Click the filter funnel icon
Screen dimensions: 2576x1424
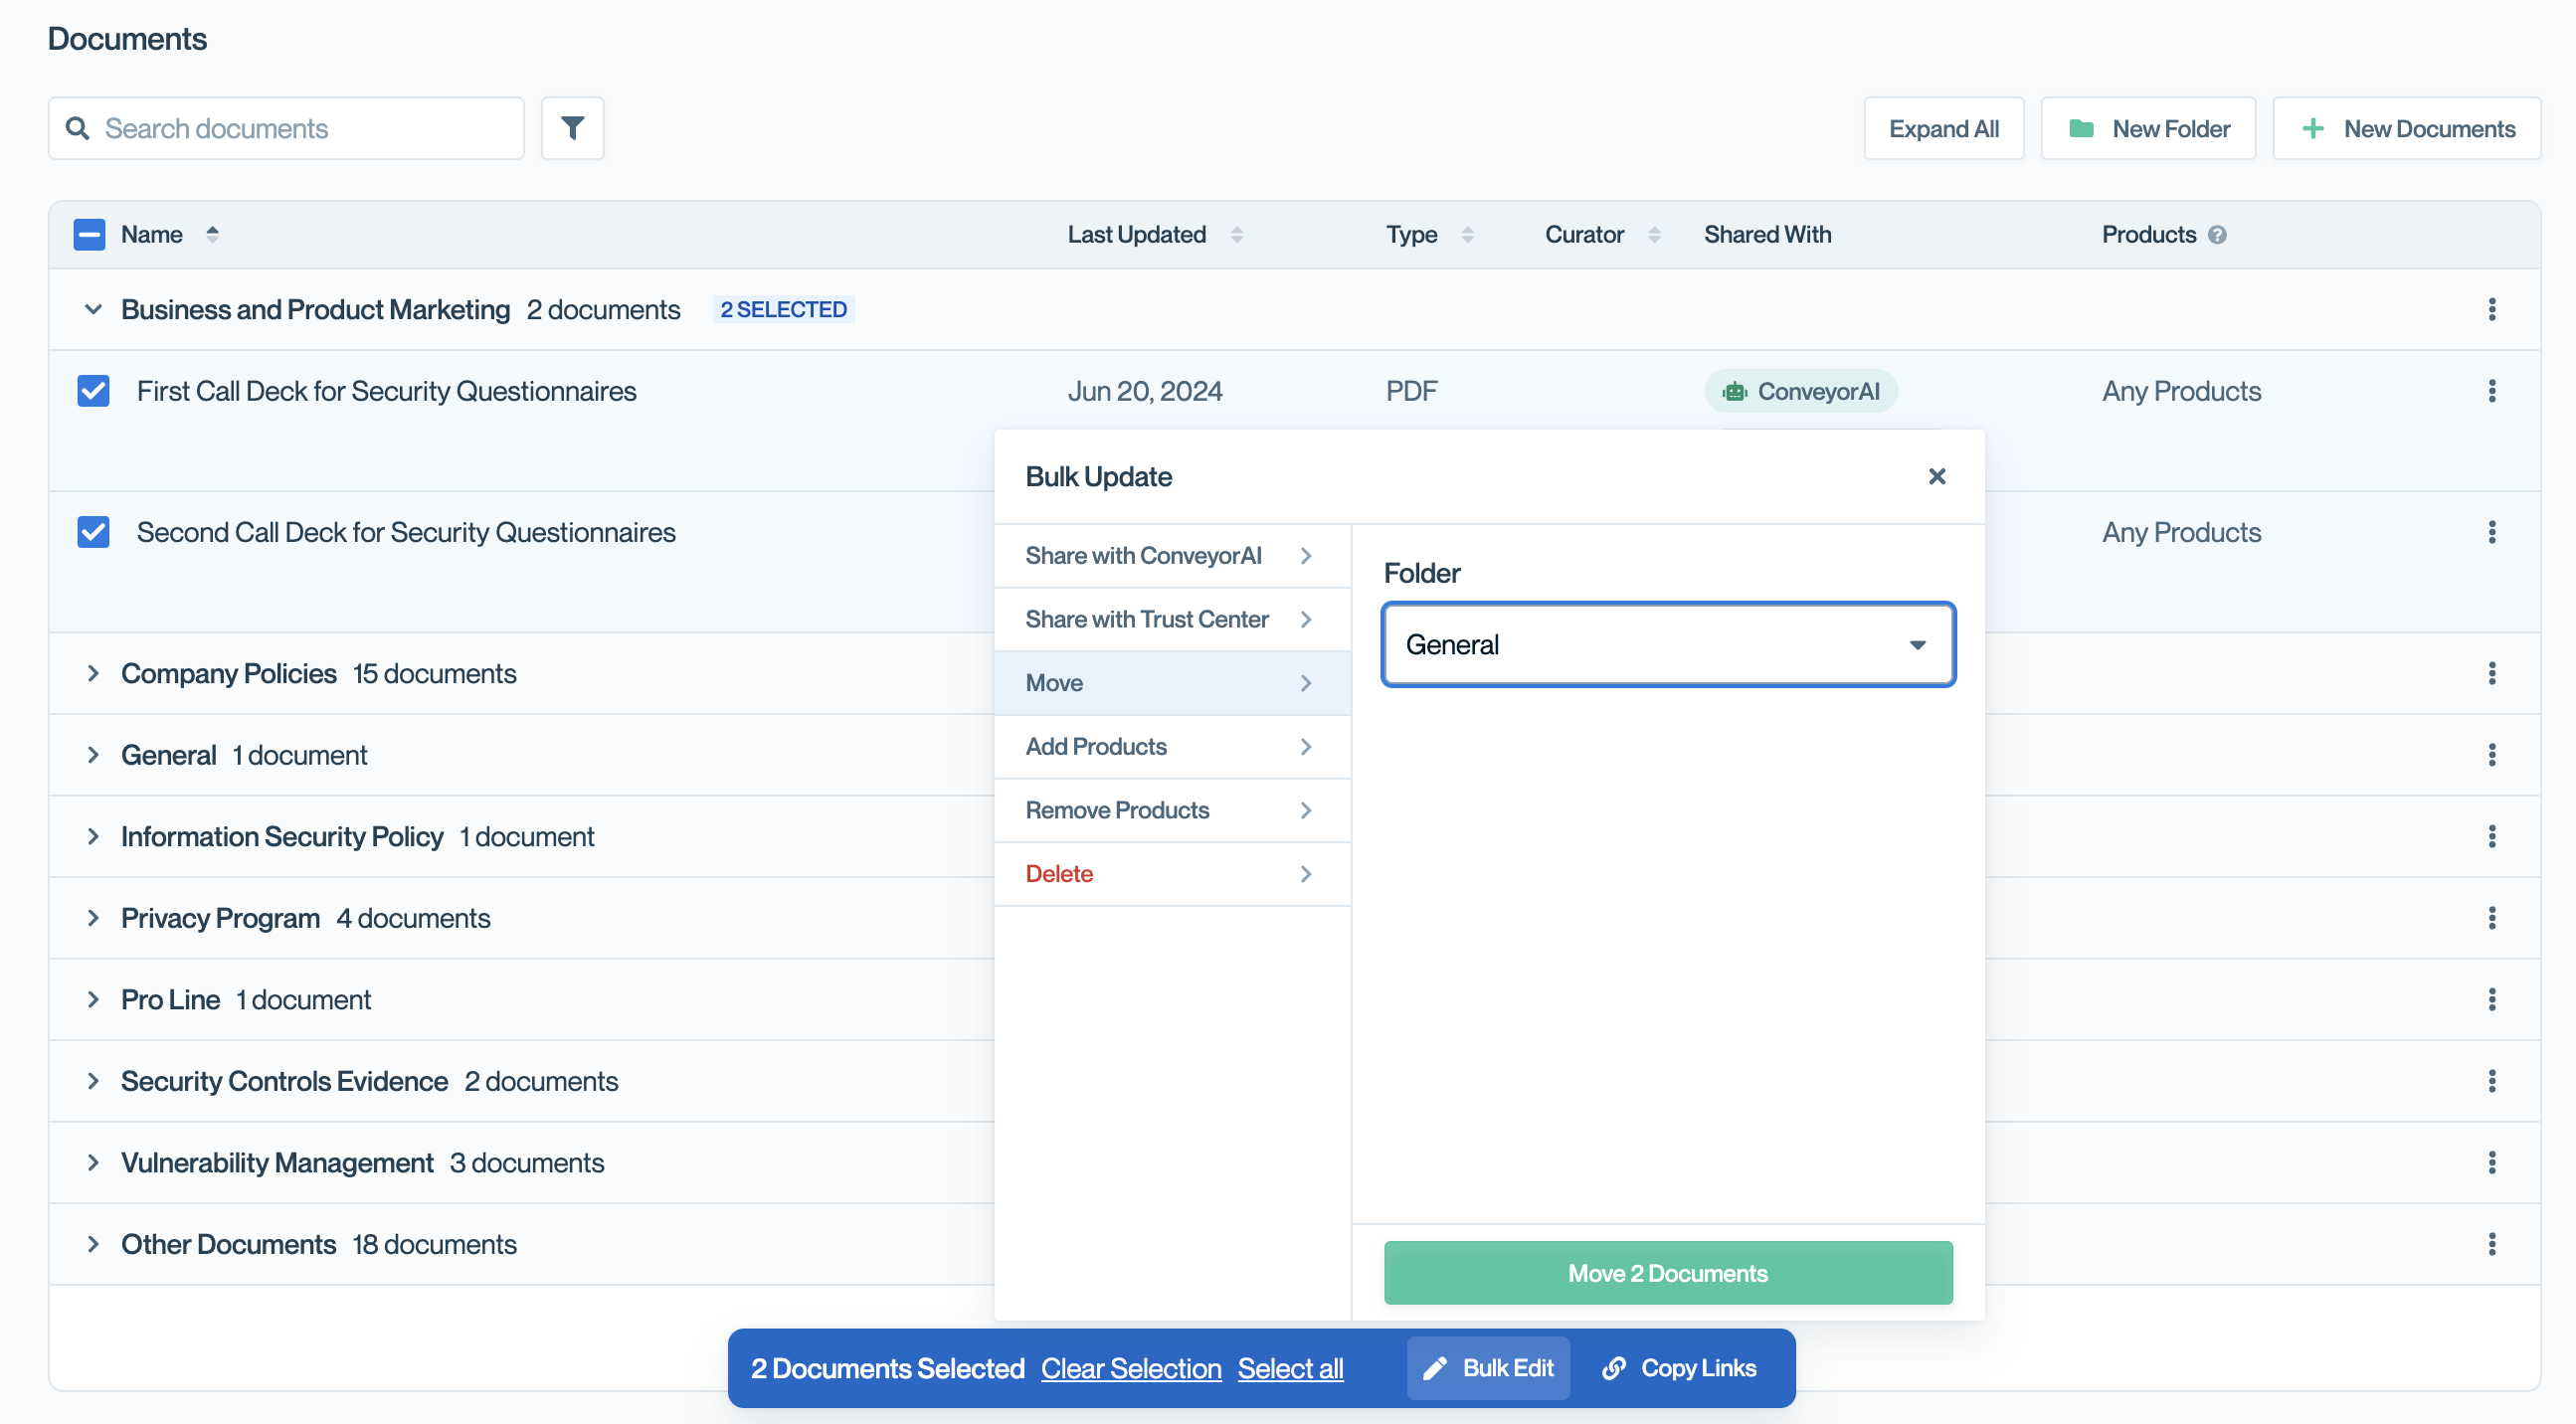(x=572, y=128)
